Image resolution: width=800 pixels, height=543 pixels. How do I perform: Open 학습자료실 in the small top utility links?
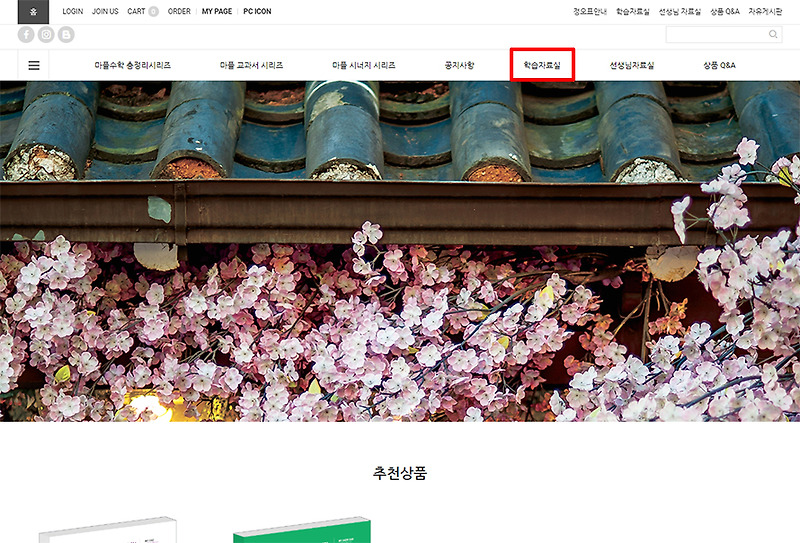(x=633, y=11)
